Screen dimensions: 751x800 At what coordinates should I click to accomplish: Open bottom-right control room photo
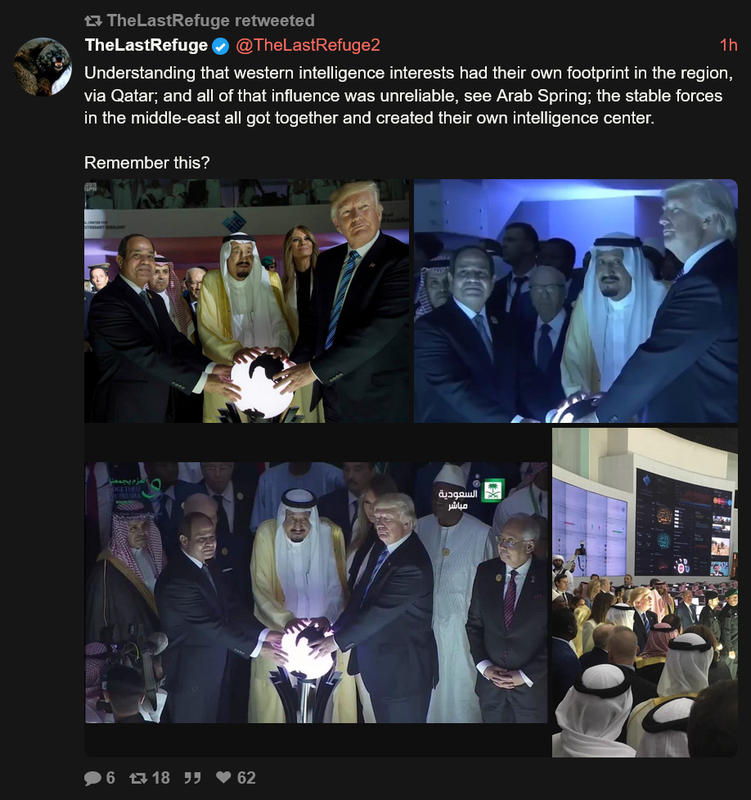[x=645, y=592]
